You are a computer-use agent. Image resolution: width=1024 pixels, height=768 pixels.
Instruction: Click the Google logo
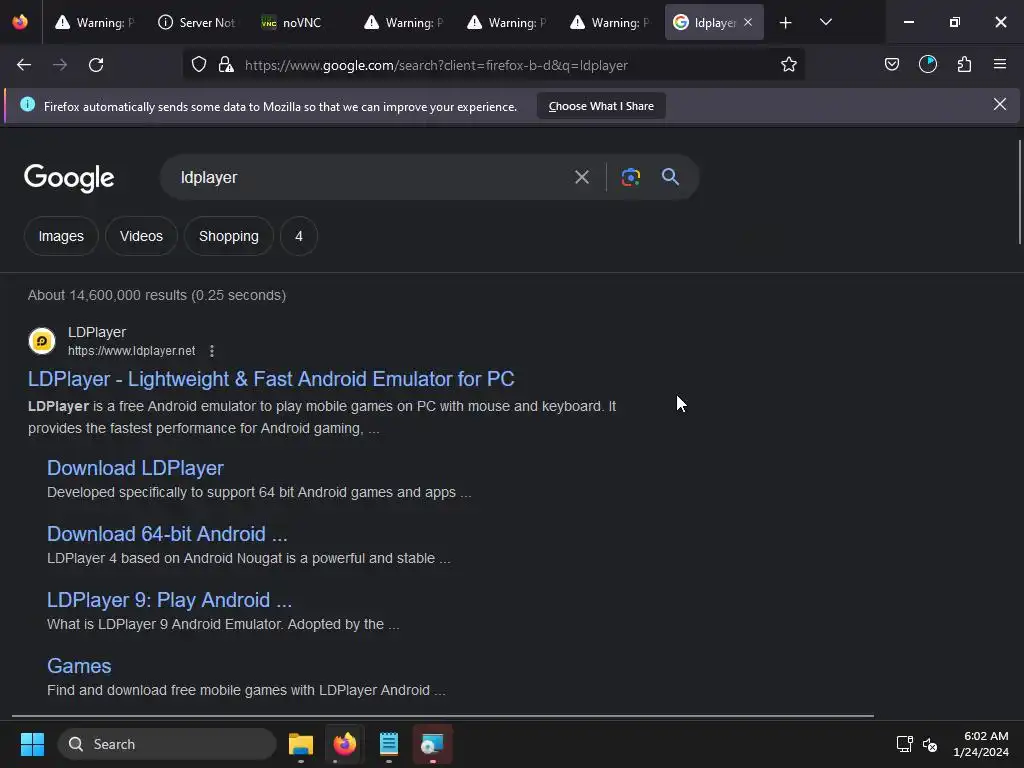[x=69, y=178]
